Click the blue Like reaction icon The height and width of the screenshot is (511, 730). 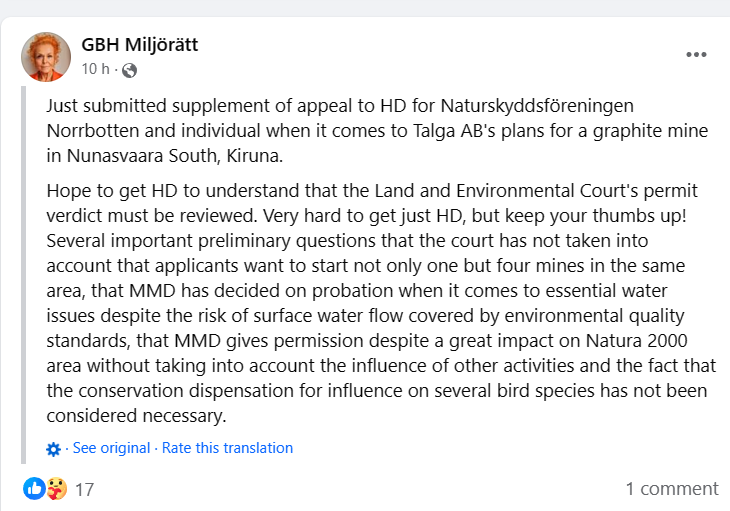pyautogui.click(x=34, y=489)
